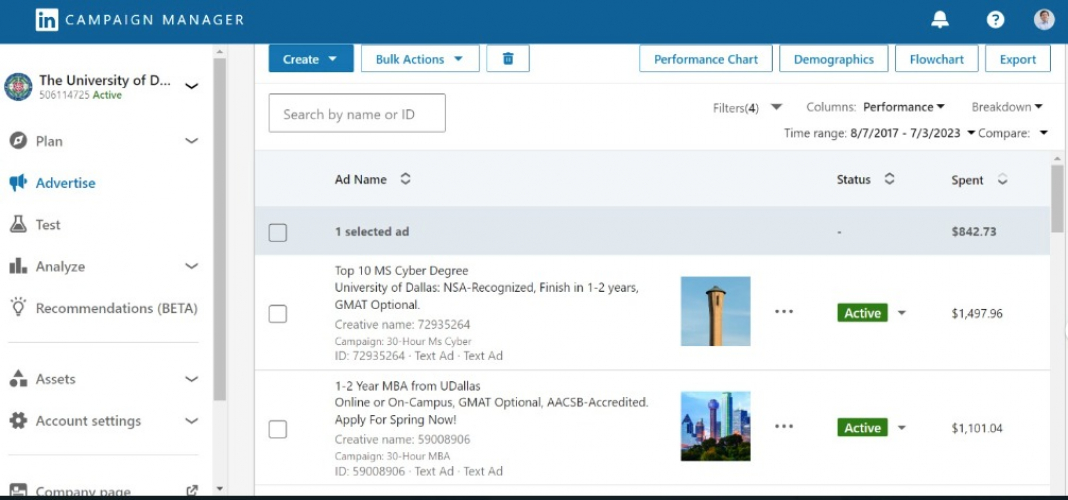Select the Top 10 MS Cyber Degree ad checkbox
1068x500 pixels.
(277, 314)
